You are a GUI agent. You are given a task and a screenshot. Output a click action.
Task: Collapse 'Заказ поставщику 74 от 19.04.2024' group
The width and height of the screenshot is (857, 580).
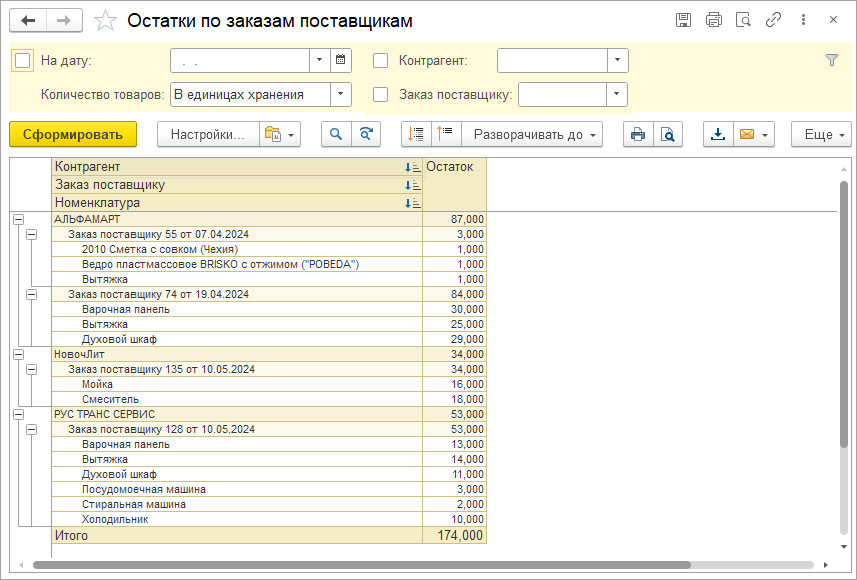(31, 294)
